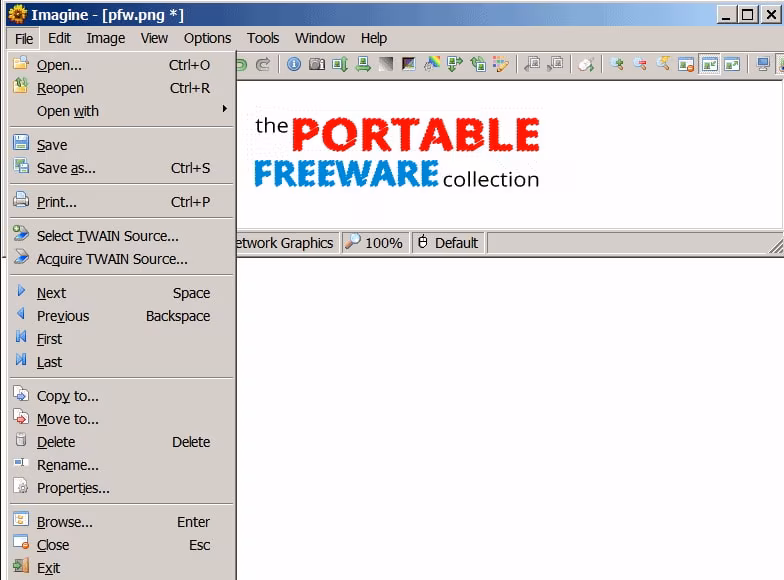Jump to Last image entry
Screen dimensions: 784x580
(122, 362)
